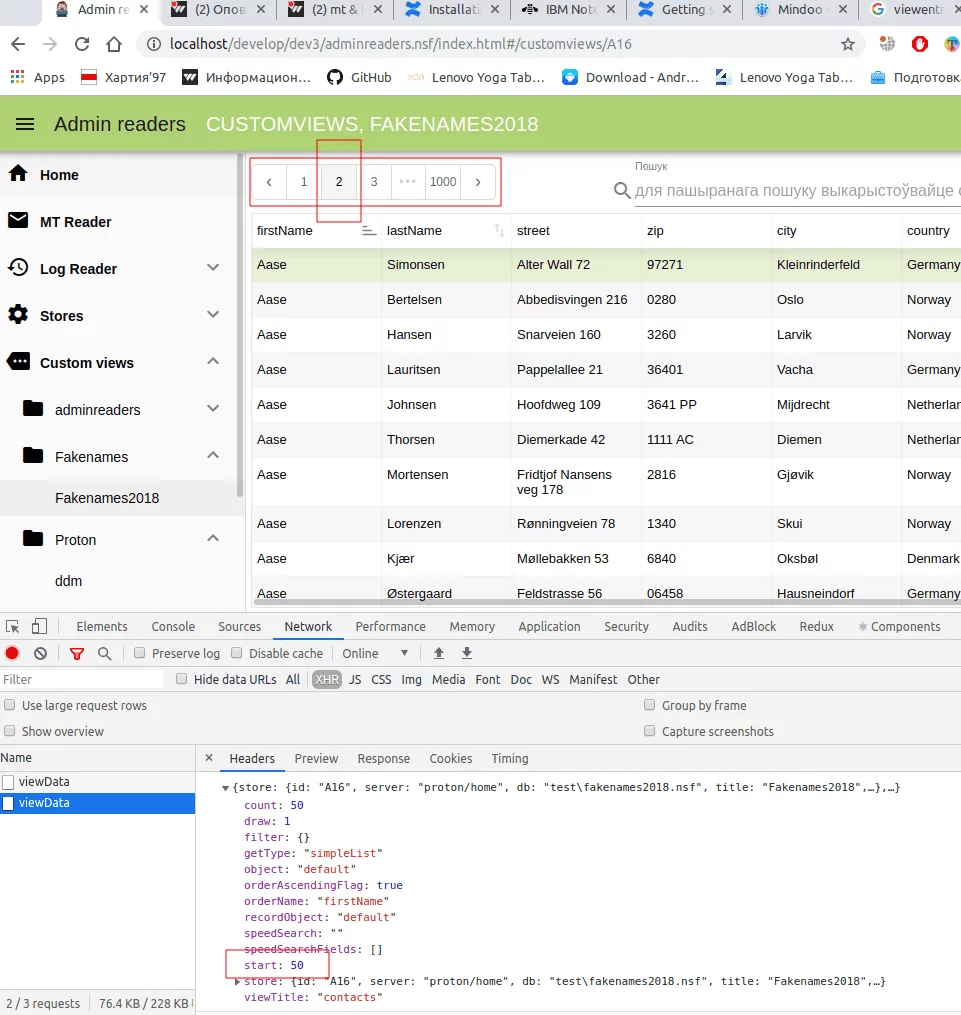961x1015 pixels.
Task: Open the hamburger menu in Admin readers header
Action: (x=25, y=124)
